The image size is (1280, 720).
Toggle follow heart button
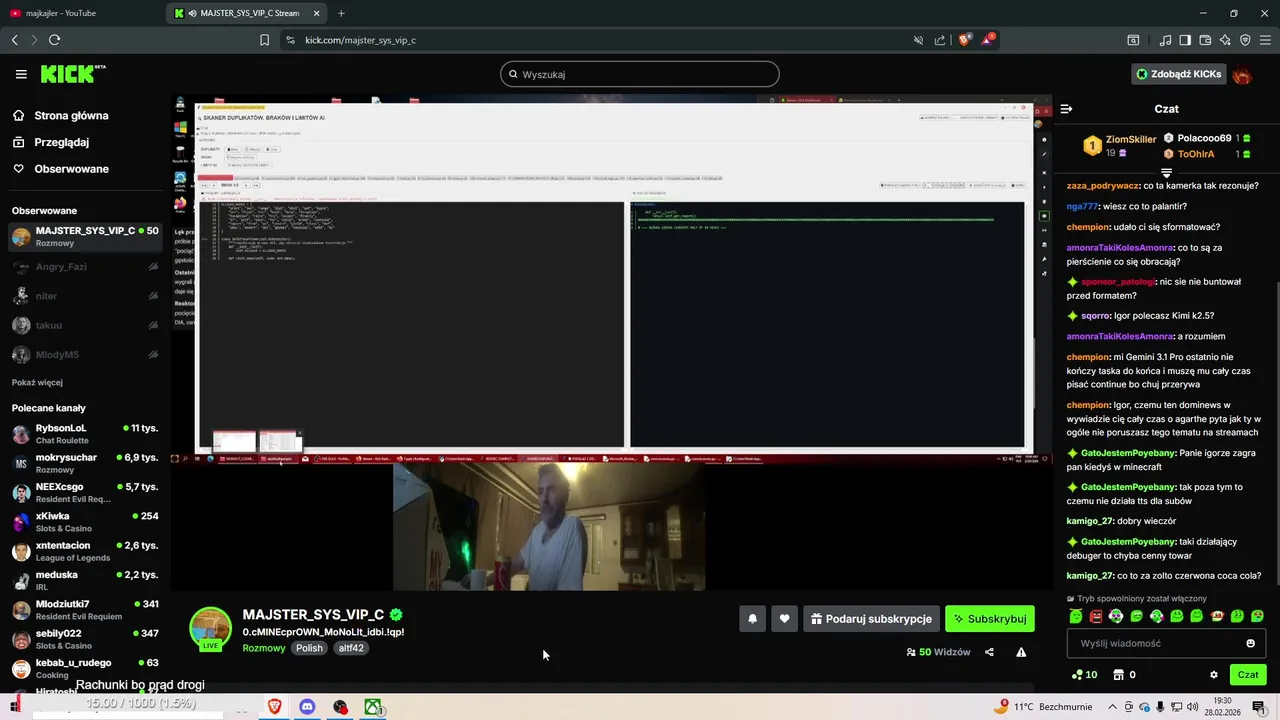(784, 619)
